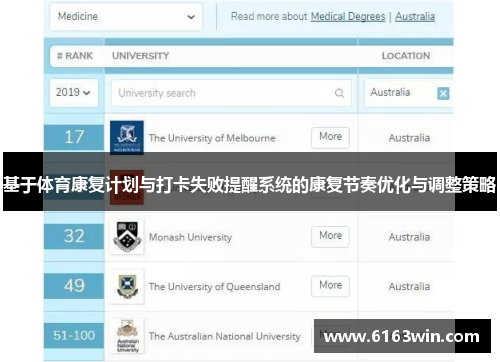Focus the University search field
The height and width of the screenshot is (362, 500).
(231, 93)
